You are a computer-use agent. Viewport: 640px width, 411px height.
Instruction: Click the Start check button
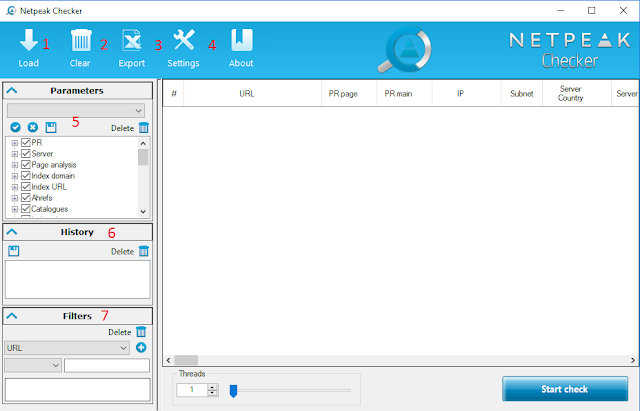click(565, 389)
